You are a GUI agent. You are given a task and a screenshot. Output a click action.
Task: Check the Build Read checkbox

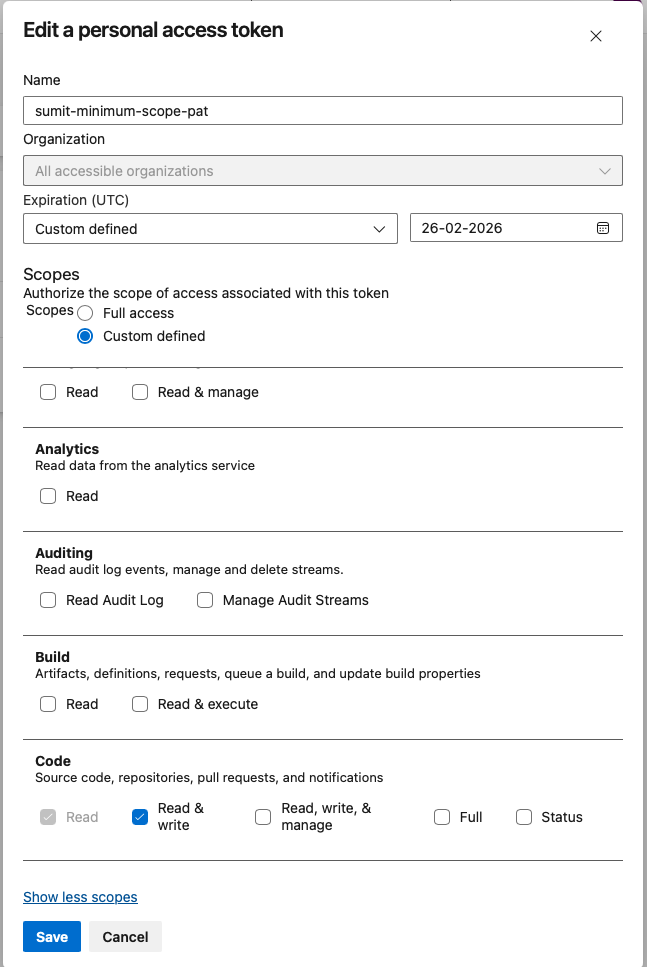pyautogui.click(x=48, y=704)
